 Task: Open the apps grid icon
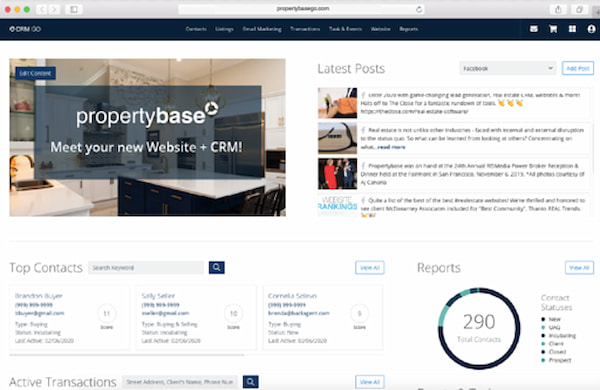[x=572, y=29]
